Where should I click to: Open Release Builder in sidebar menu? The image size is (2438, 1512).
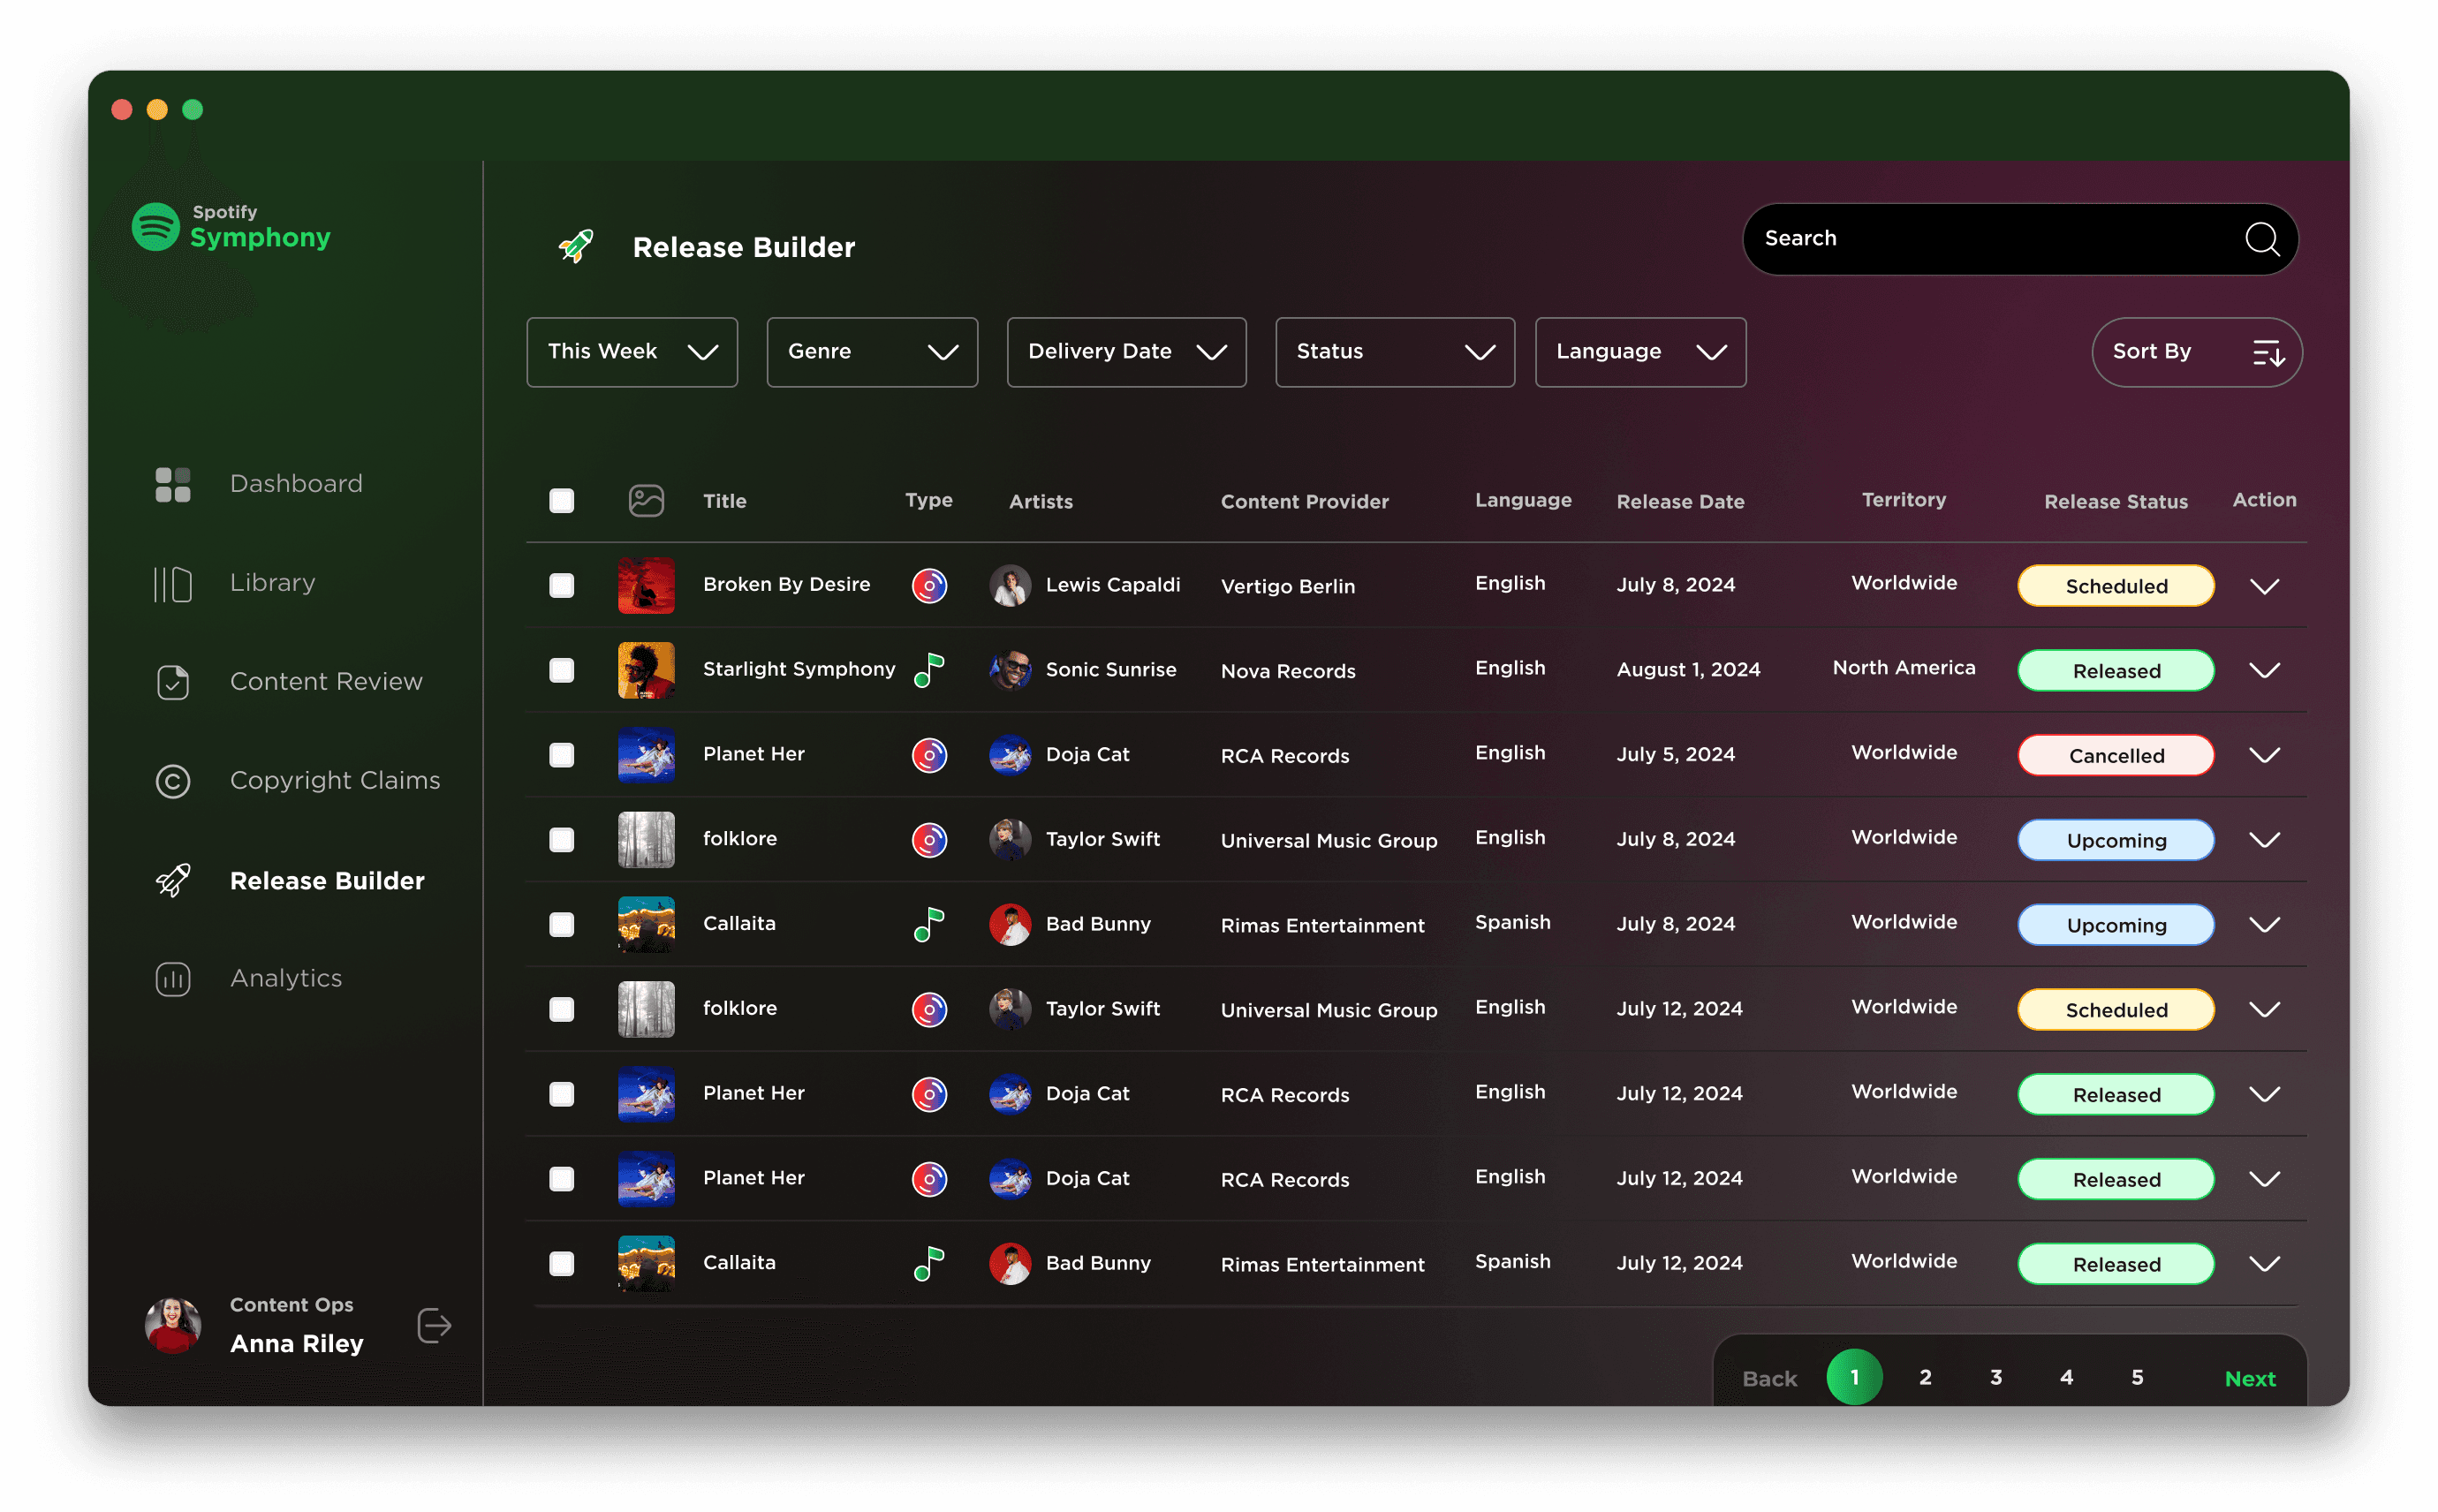pos(326,881)
